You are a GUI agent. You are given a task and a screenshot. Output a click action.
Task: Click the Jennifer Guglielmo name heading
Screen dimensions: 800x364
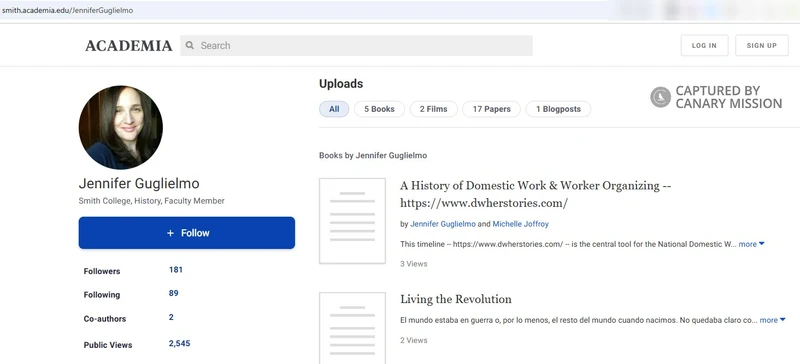point(139,184)
